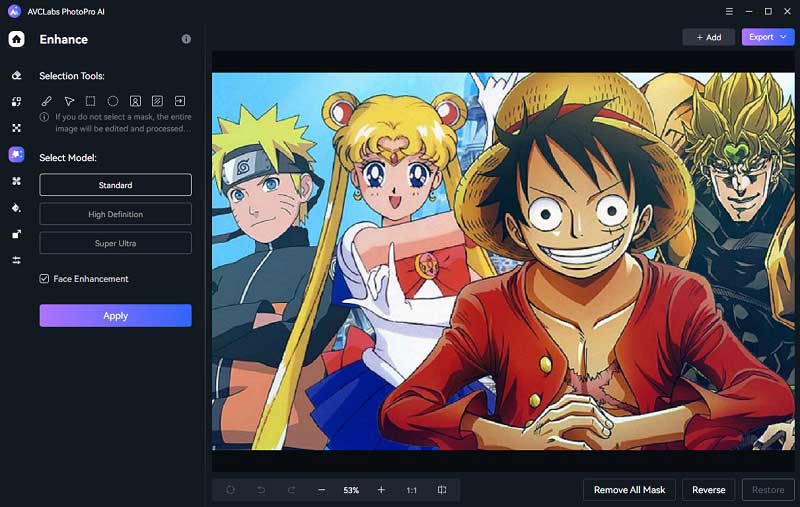The height and width of the screenshot is (507, 800).
Task: Toggle the before/after compare view icon
Action: tap(442, 490)
